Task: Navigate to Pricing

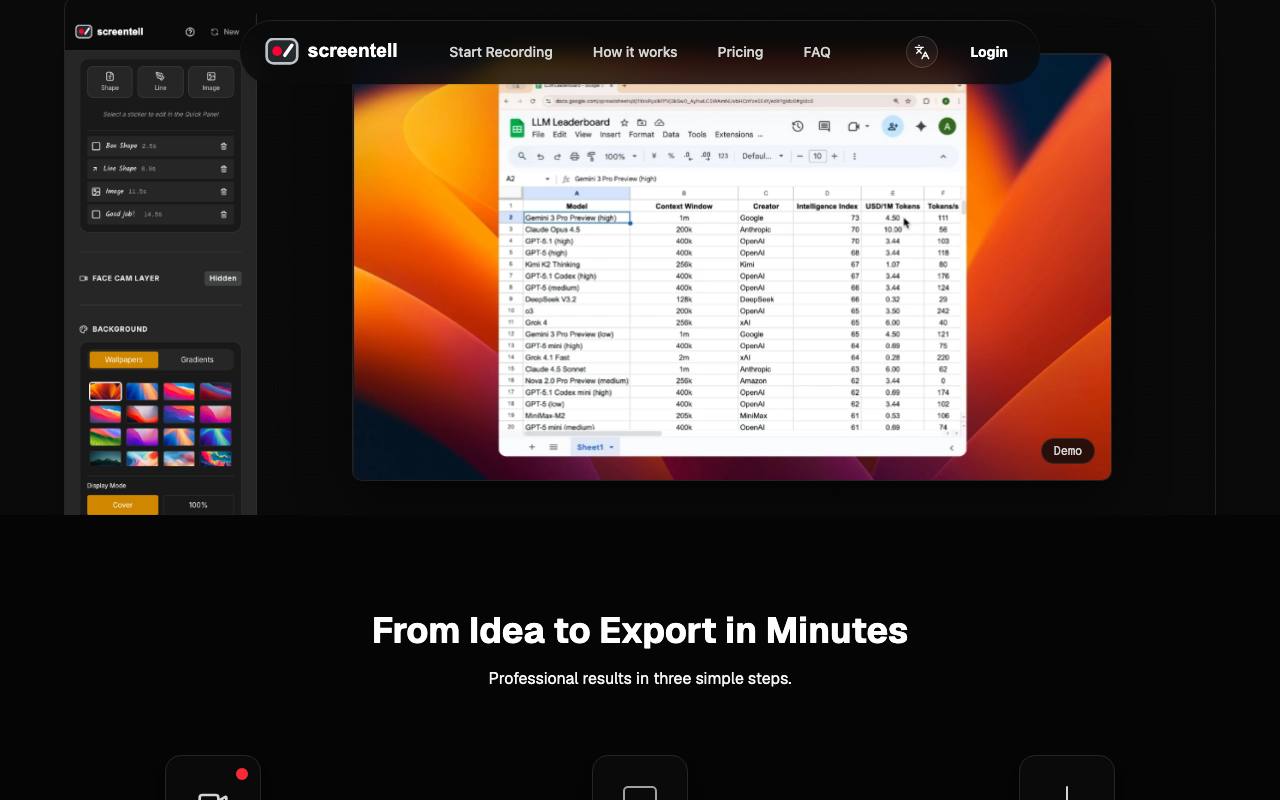Action: [740, 52]
